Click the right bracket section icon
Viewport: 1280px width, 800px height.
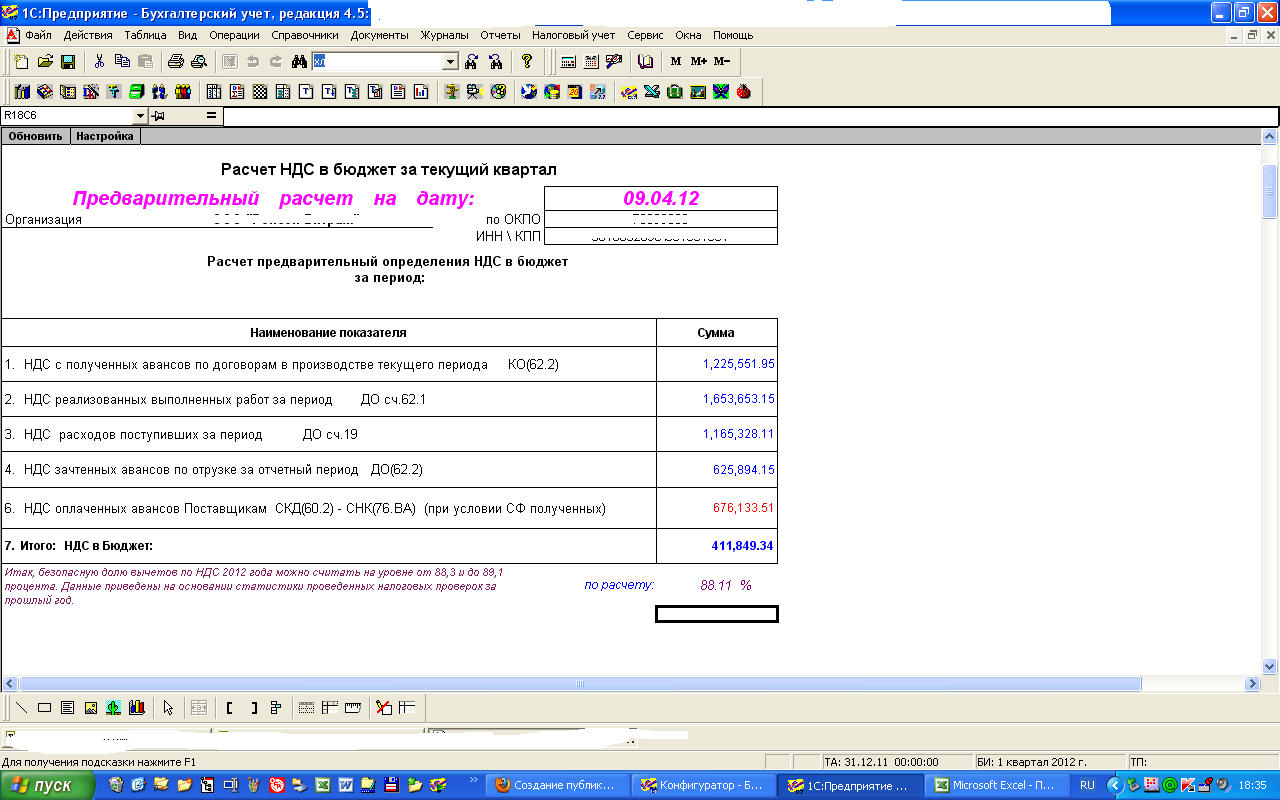[x=253, y=708]
